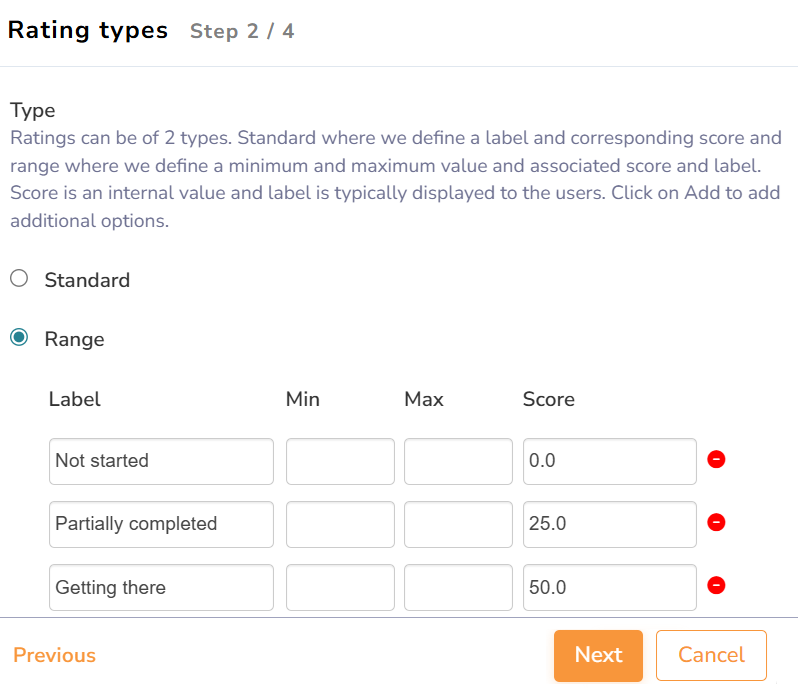This screenshot has height=688, width=798.
Task: Edit the score field showing 0.0
Action: [609, 461]
